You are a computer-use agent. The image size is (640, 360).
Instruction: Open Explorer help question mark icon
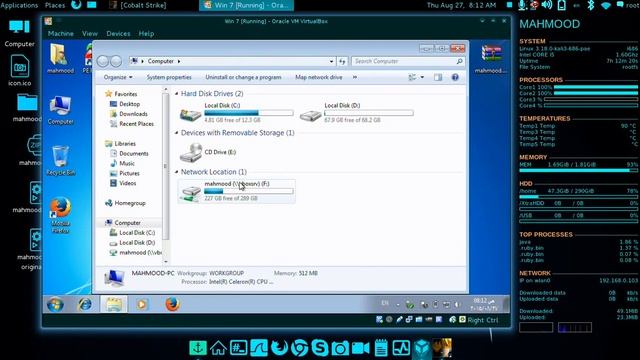coord(455,77)
